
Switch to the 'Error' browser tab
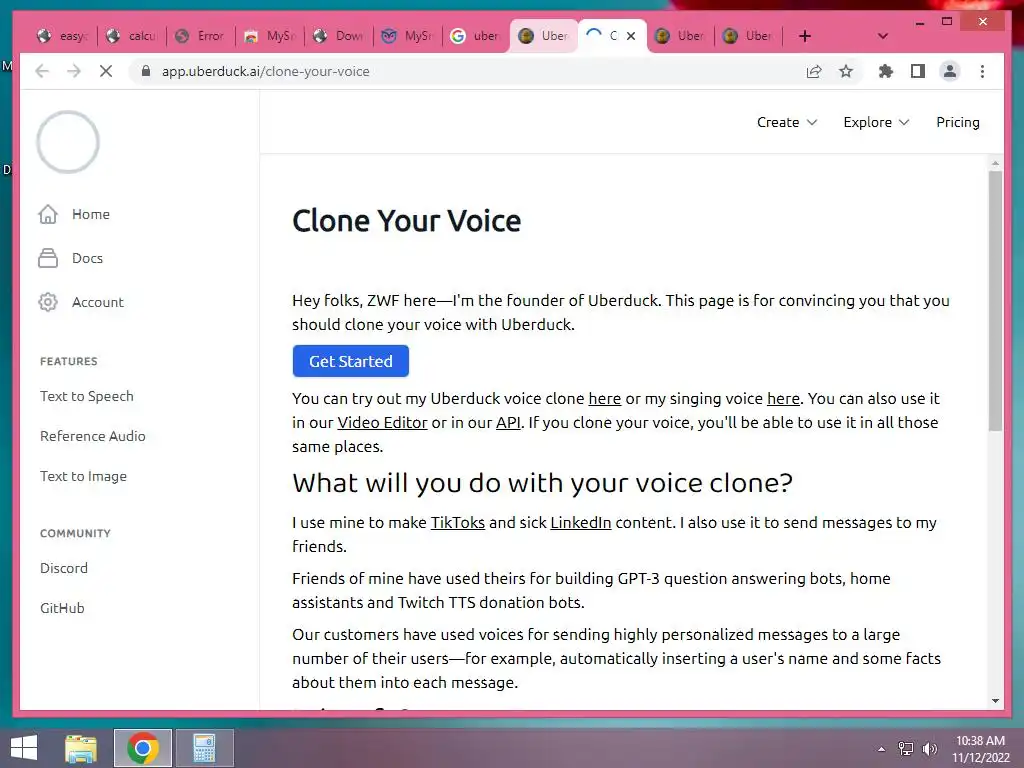(x=201, y=36)
